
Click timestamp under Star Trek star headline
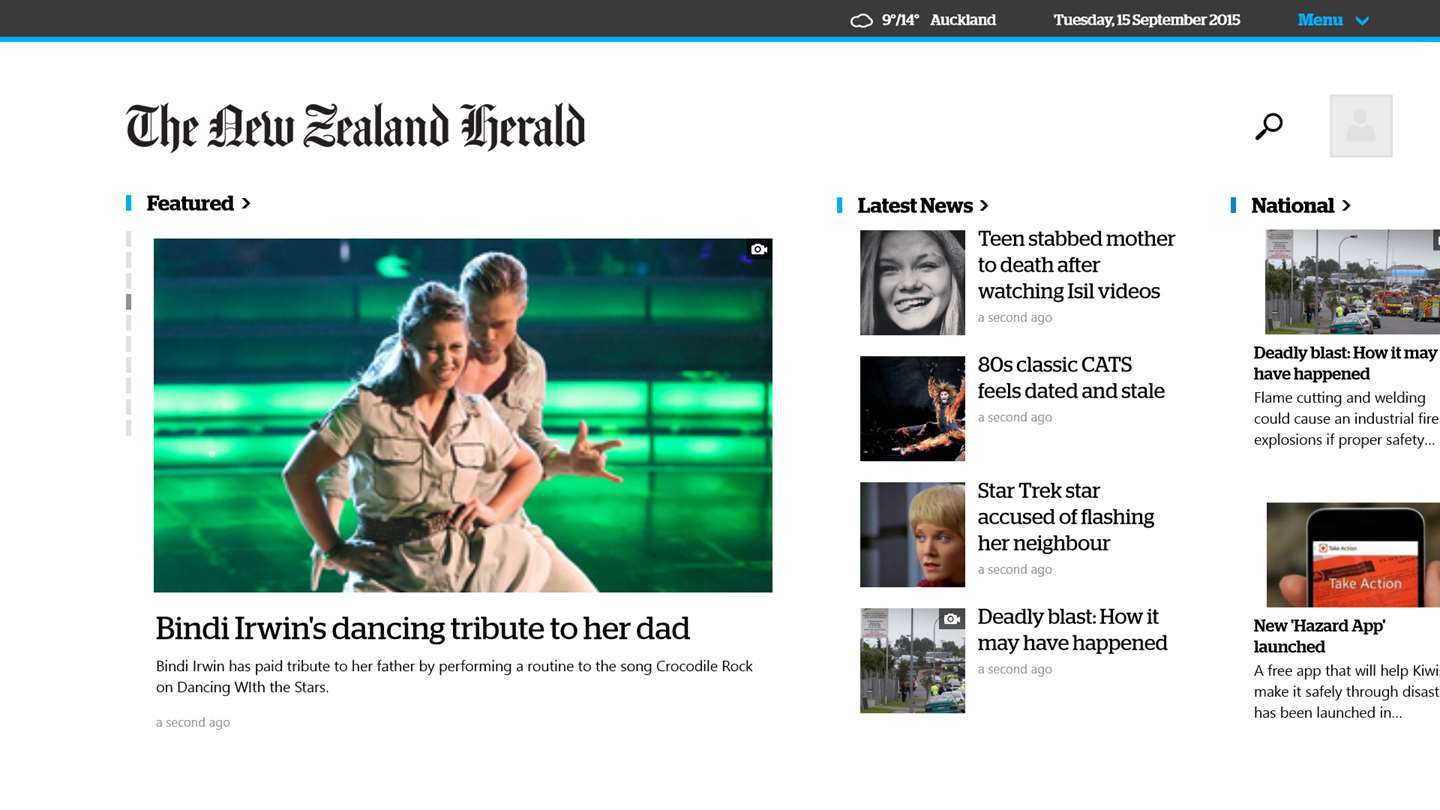tap(1015, 569)
